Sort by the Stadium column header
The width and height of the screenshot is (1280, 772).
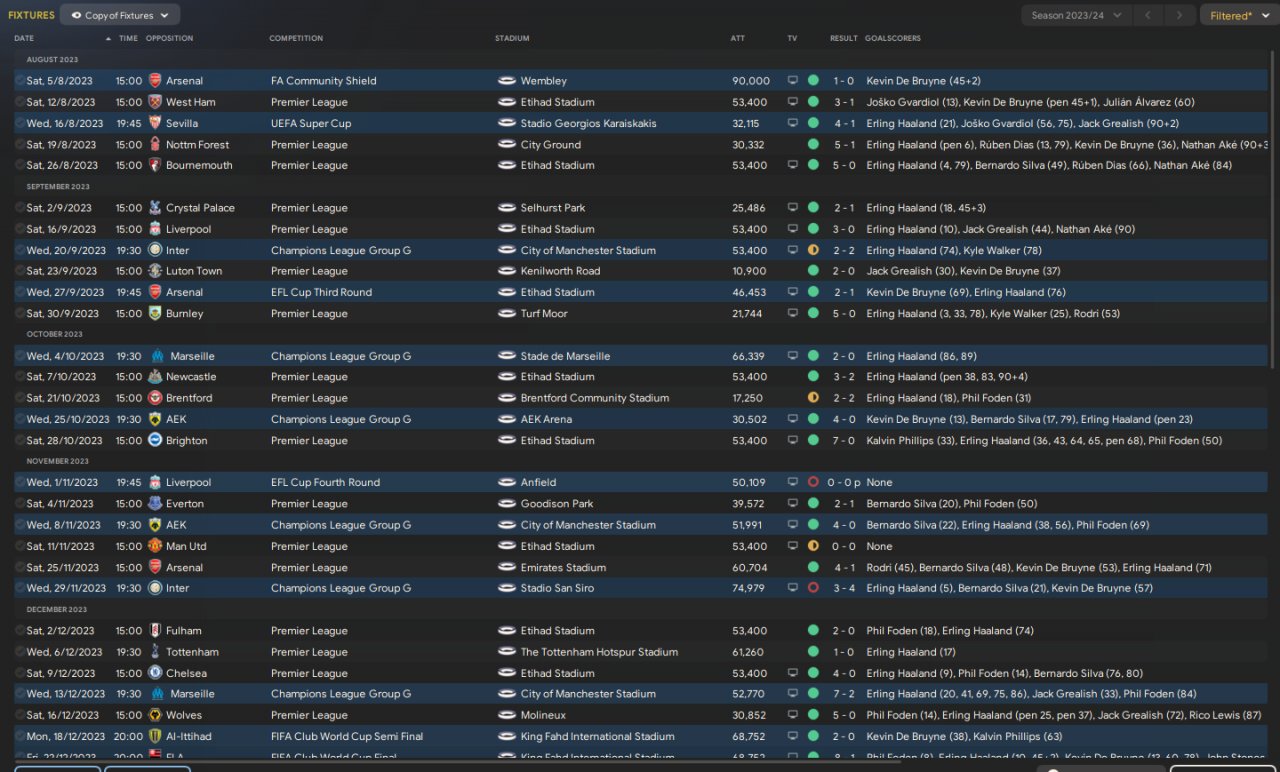click(512, 38)
